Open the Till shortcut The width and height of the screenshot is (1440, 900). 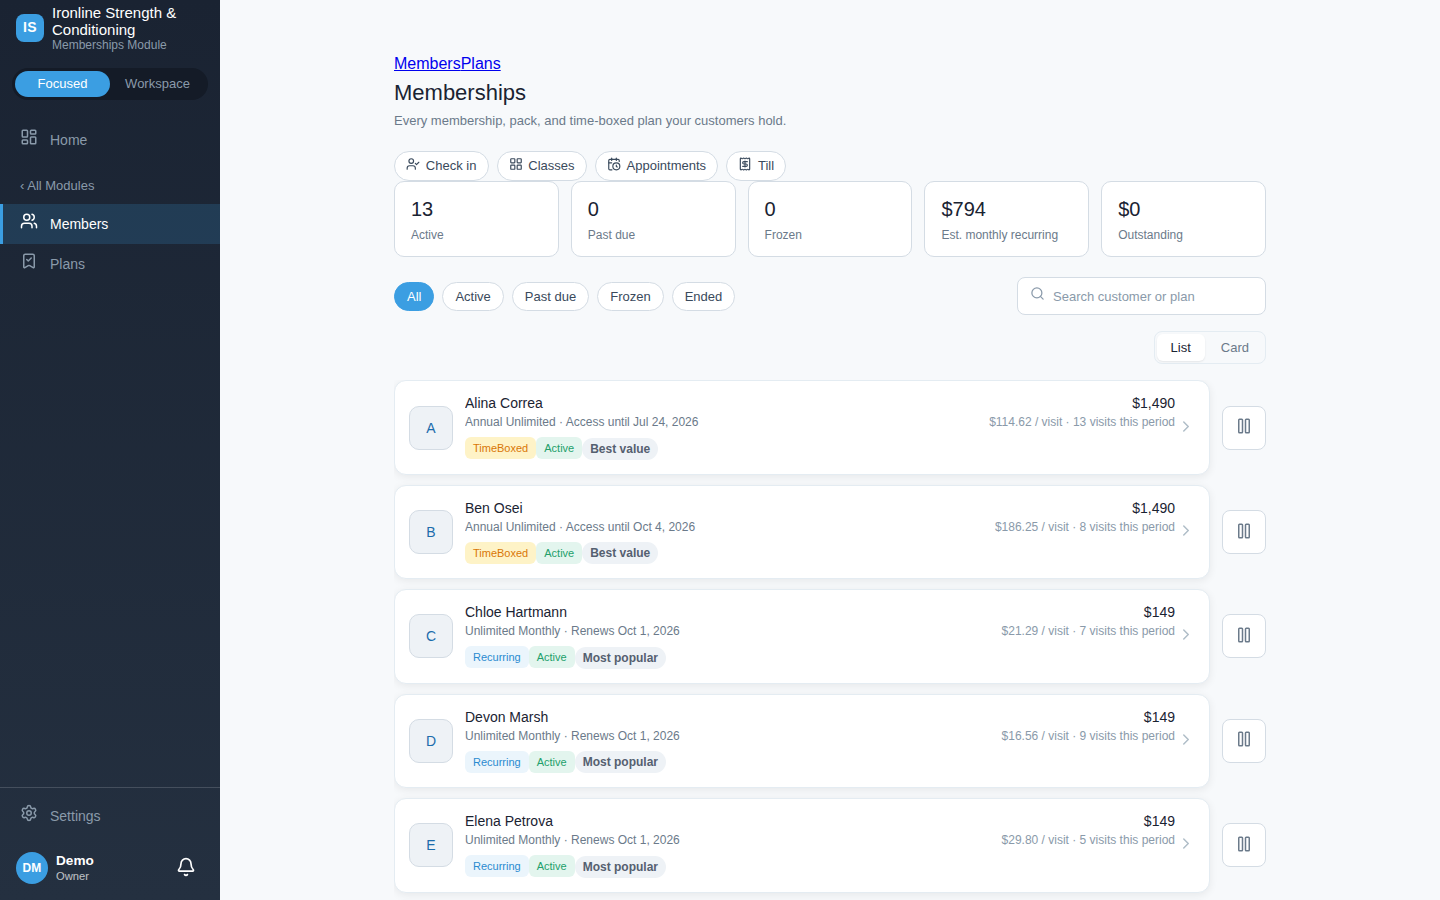click(x=756, y=166)
